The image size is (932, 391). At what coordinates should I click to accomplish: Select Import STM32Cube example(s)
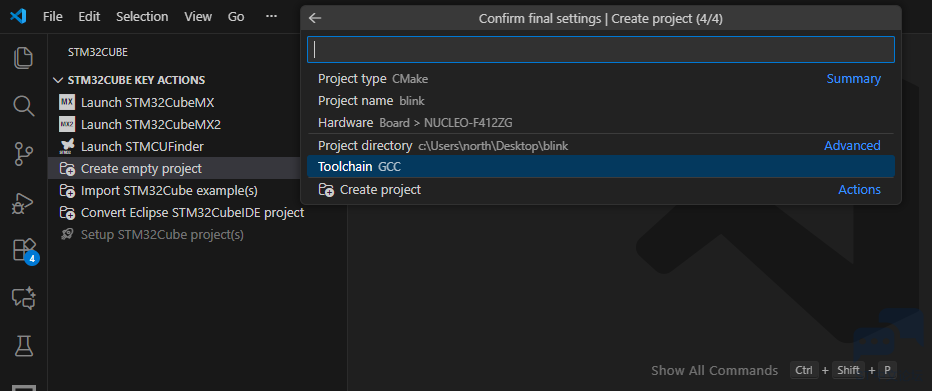(169, 191)
